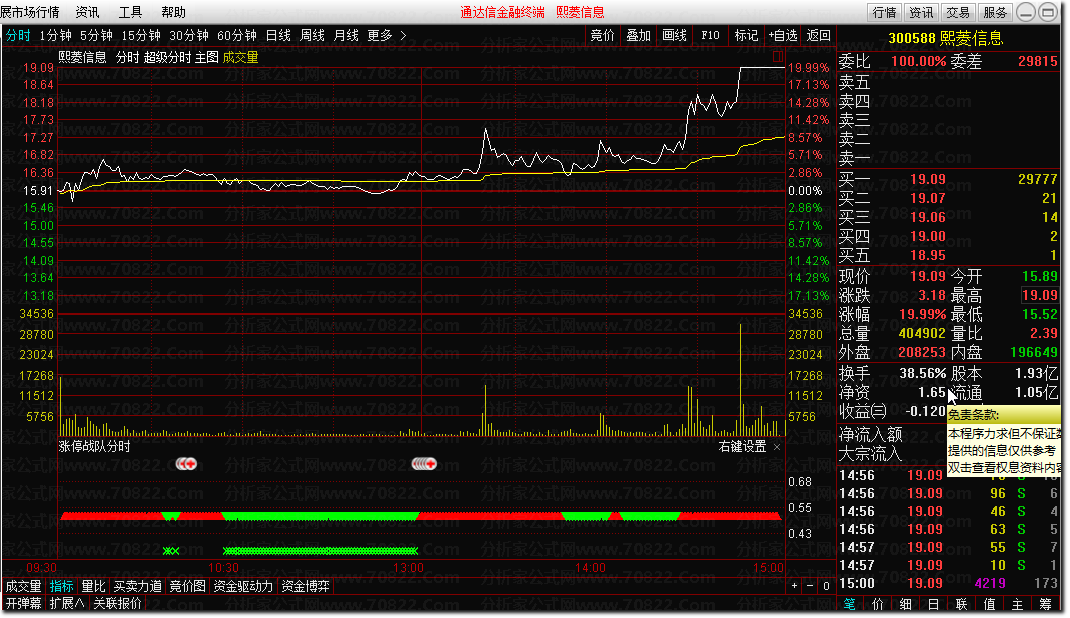Click the 叠加 overlay tool
The height and width of the screenshot is (618, 1070).
click(639, 35)
